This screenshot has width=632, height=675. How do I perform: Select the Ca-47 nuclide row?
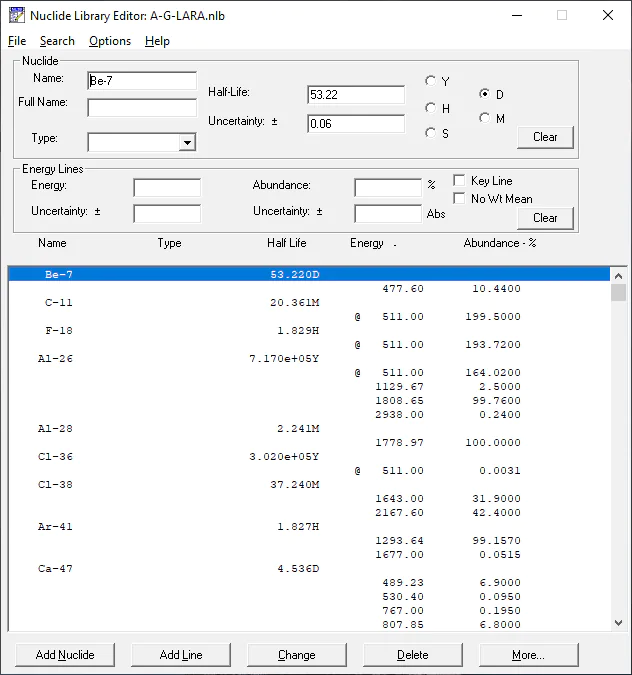click(x=309, y=568)
